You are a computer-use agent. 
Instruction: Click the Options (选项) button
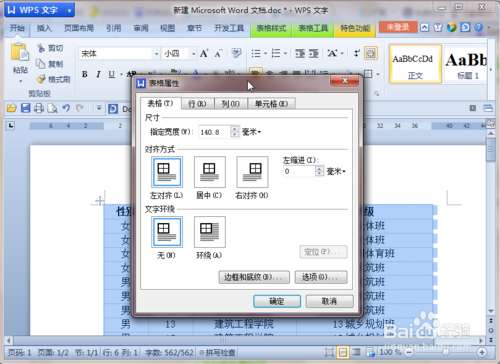(x=321, y=277)
